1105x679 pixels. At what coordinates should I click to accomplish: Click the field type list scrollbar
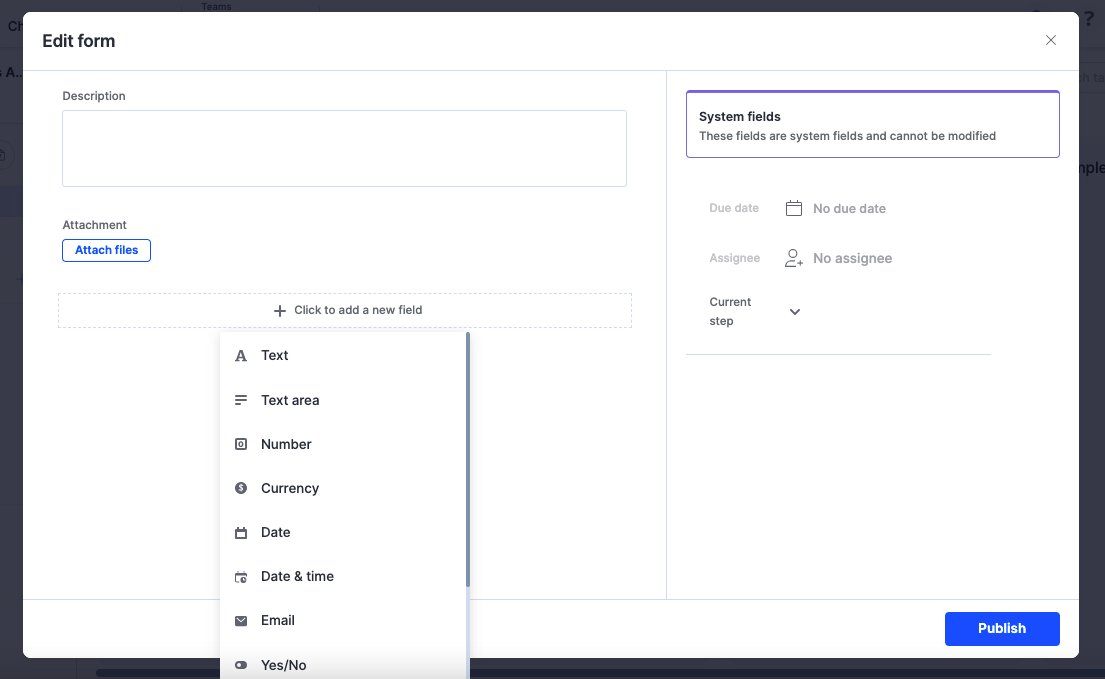tap(467, 460)
